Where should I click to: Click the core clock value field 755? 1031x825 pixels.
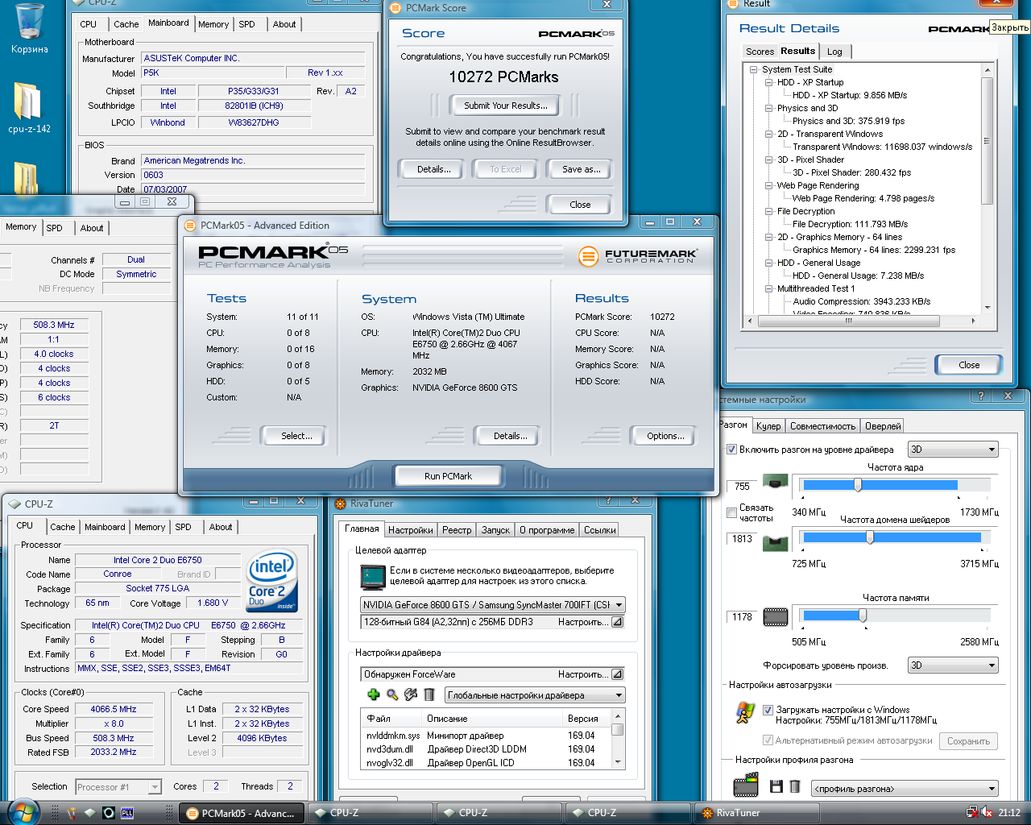(x=742, y=486)
